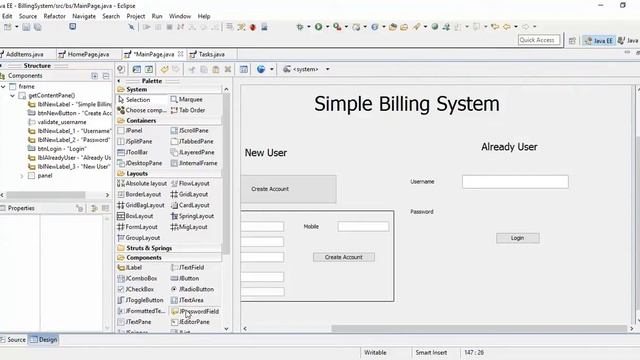Pick GridLayout in the palette
The height and width of the screenshot is (360, 640).
point(189,194)
